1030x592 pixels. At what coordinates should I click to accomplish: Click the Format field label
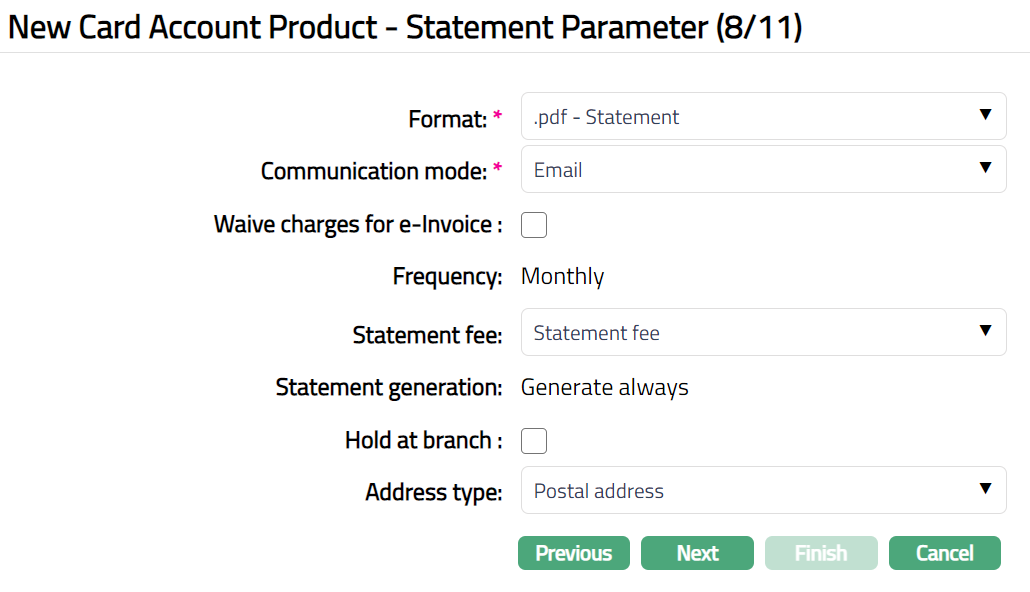(x=447, y=119)
